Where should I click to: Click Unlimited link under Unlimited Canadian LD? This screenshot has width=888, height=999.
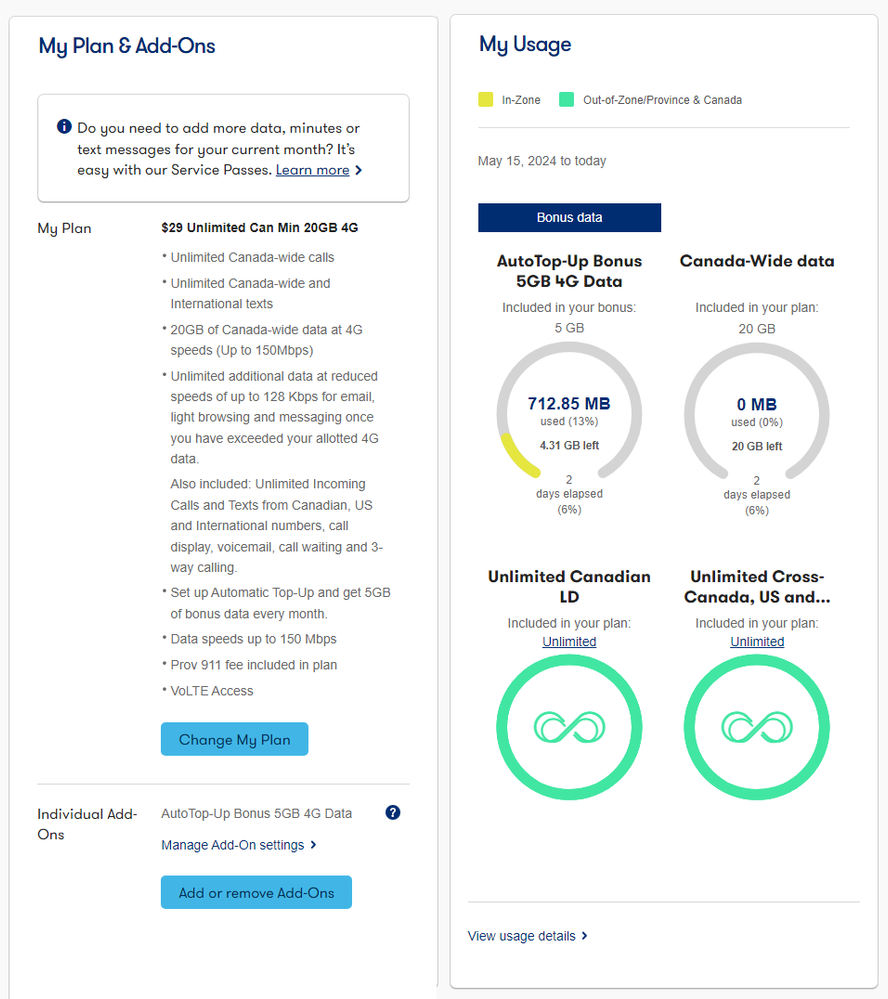click(x=569, y=642)
